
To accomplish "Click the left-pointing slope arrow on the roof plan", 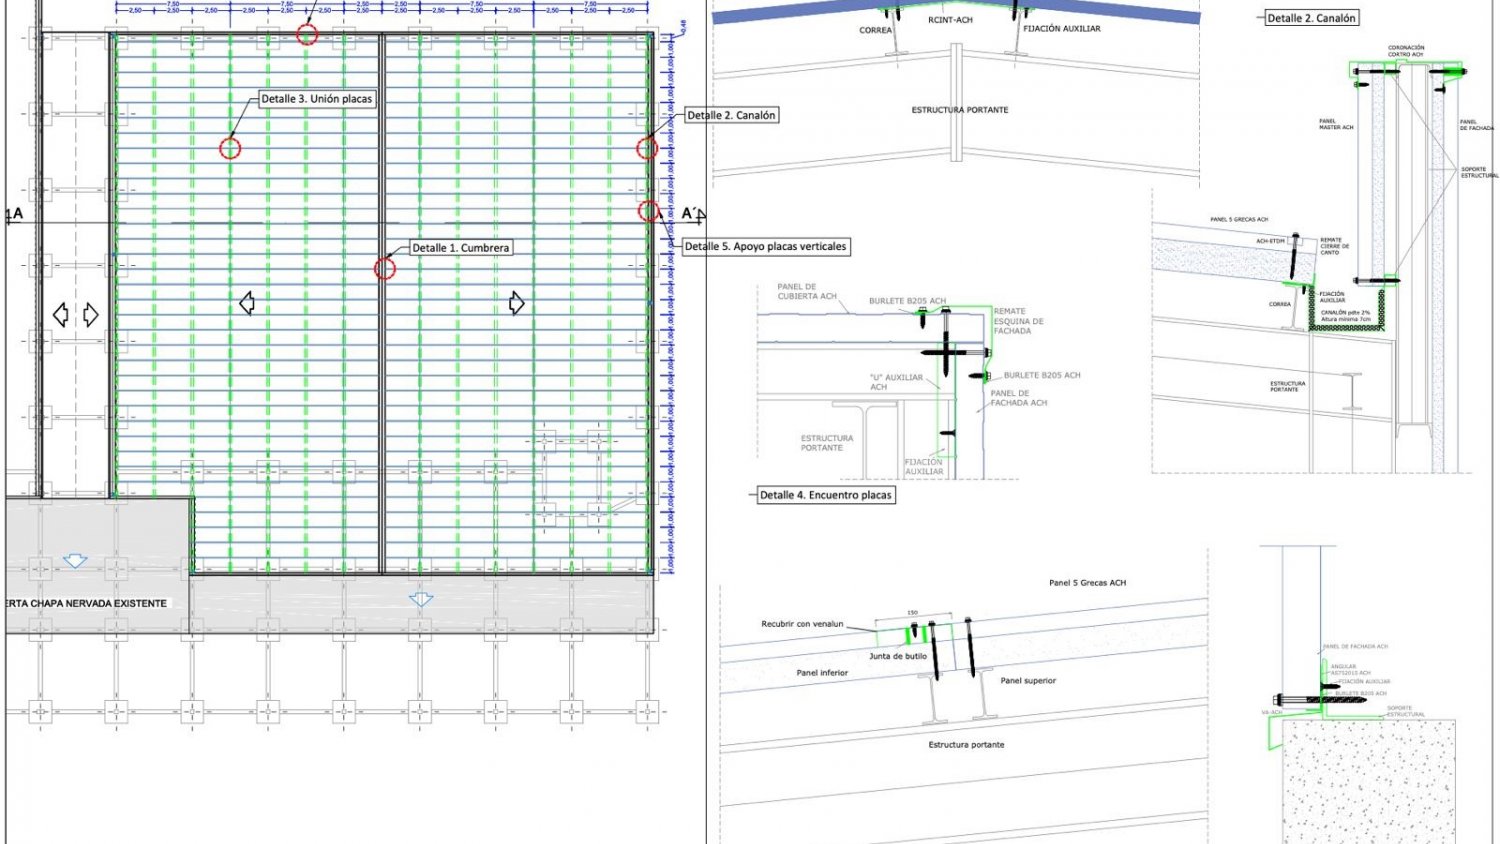I will (x=247, y=303).
